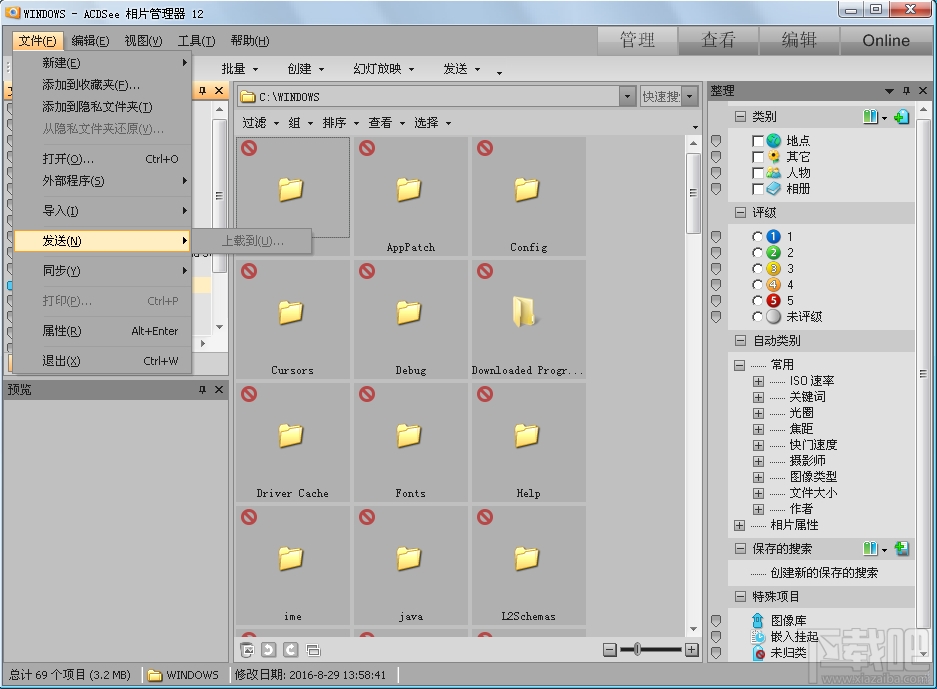
Task: Click the green add category icon
Action: pos(901,116)
